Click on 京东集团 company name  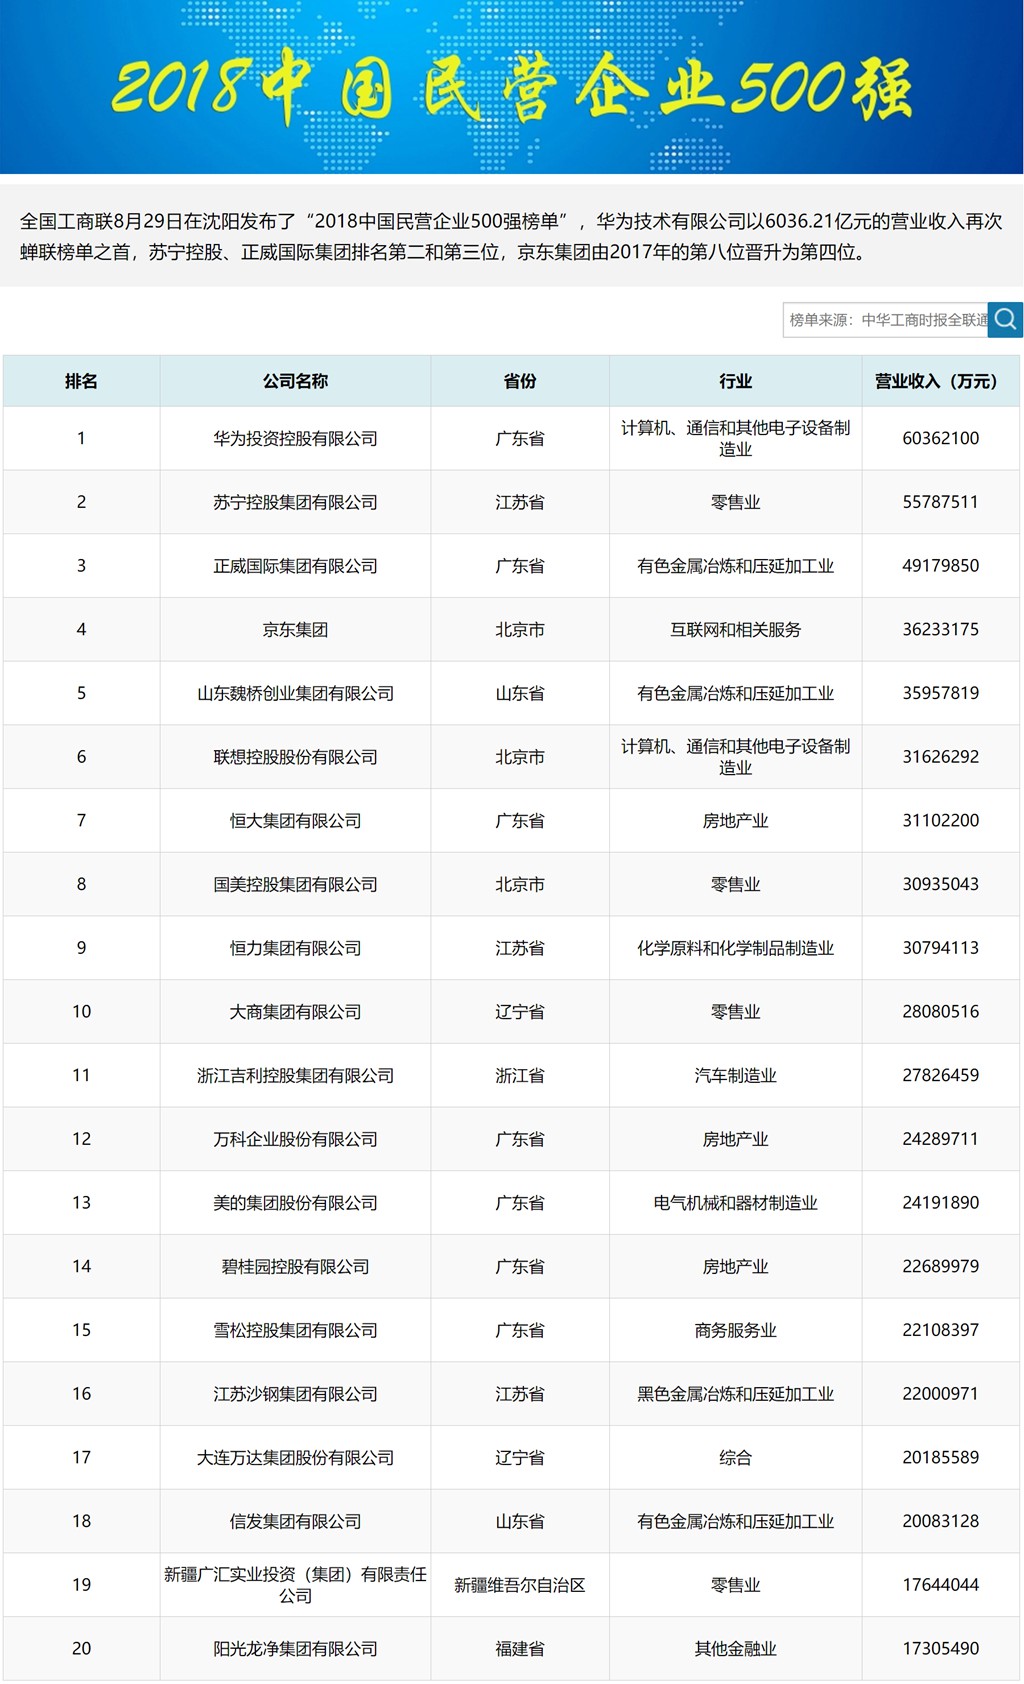click(295, 630)
